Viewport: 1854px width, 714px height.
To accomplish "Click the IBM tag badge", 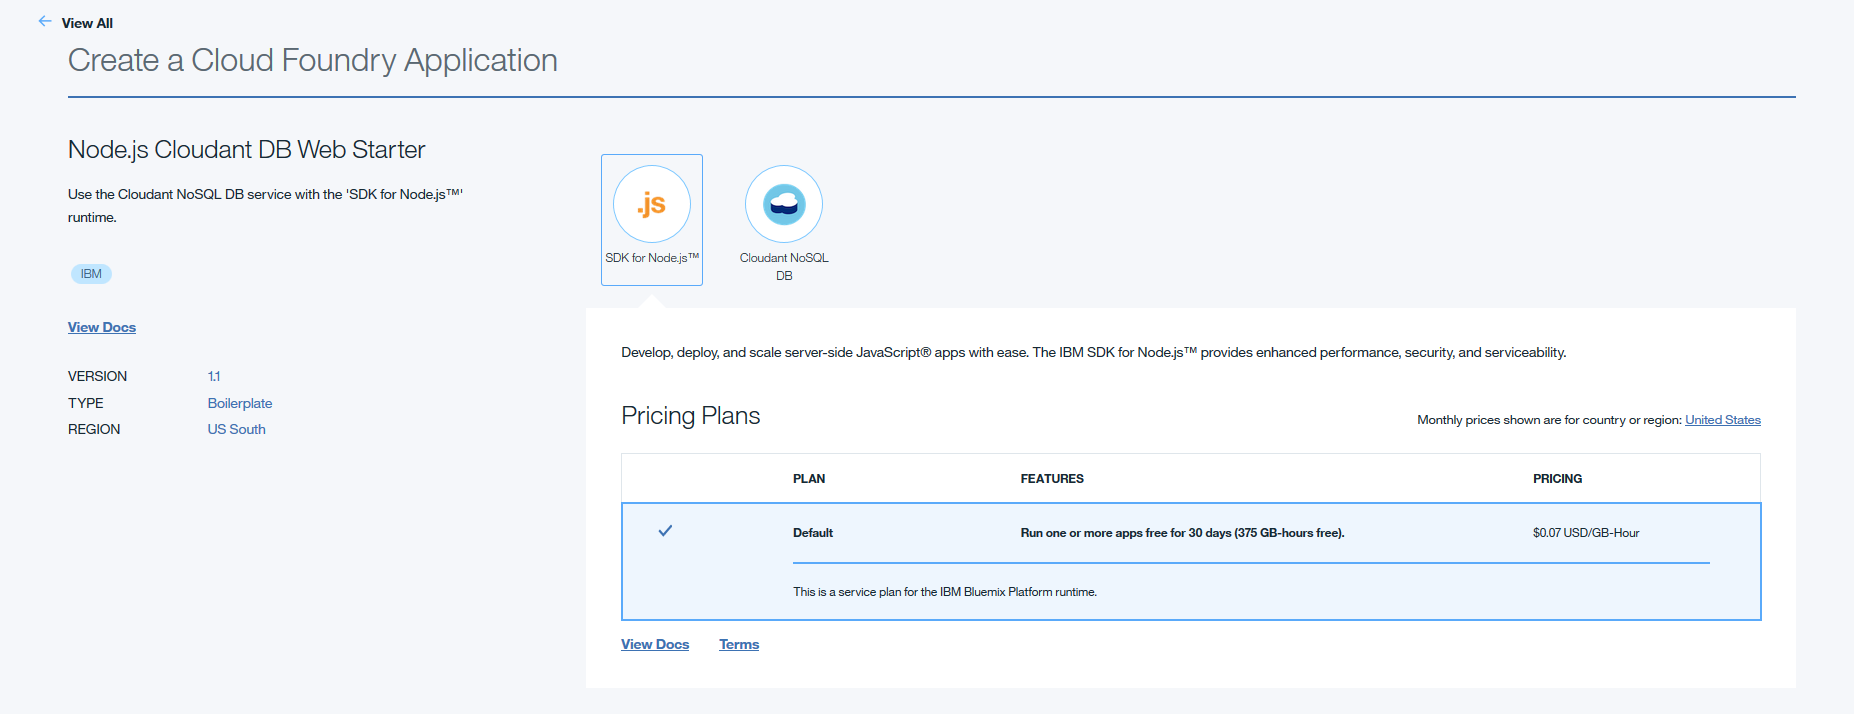I will [x=91, y=274].
